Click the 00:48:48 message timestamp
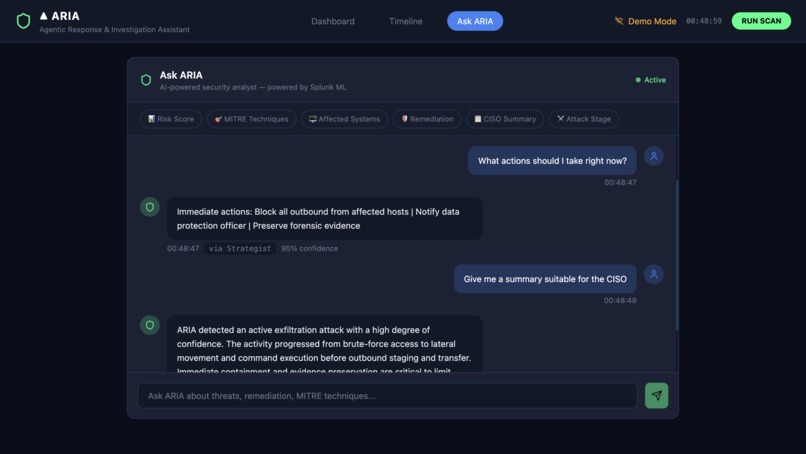 pos(620,300)
